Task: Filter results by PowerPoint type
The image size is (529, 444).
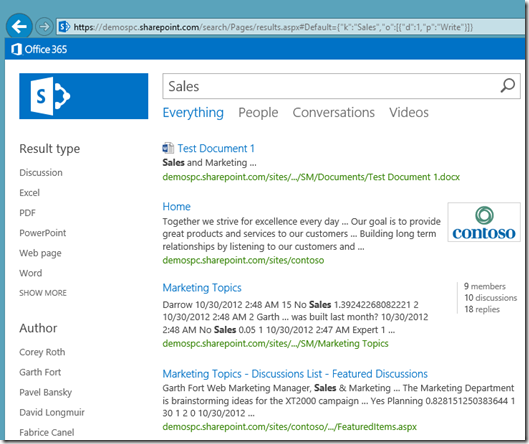Action: pos(43,233)
